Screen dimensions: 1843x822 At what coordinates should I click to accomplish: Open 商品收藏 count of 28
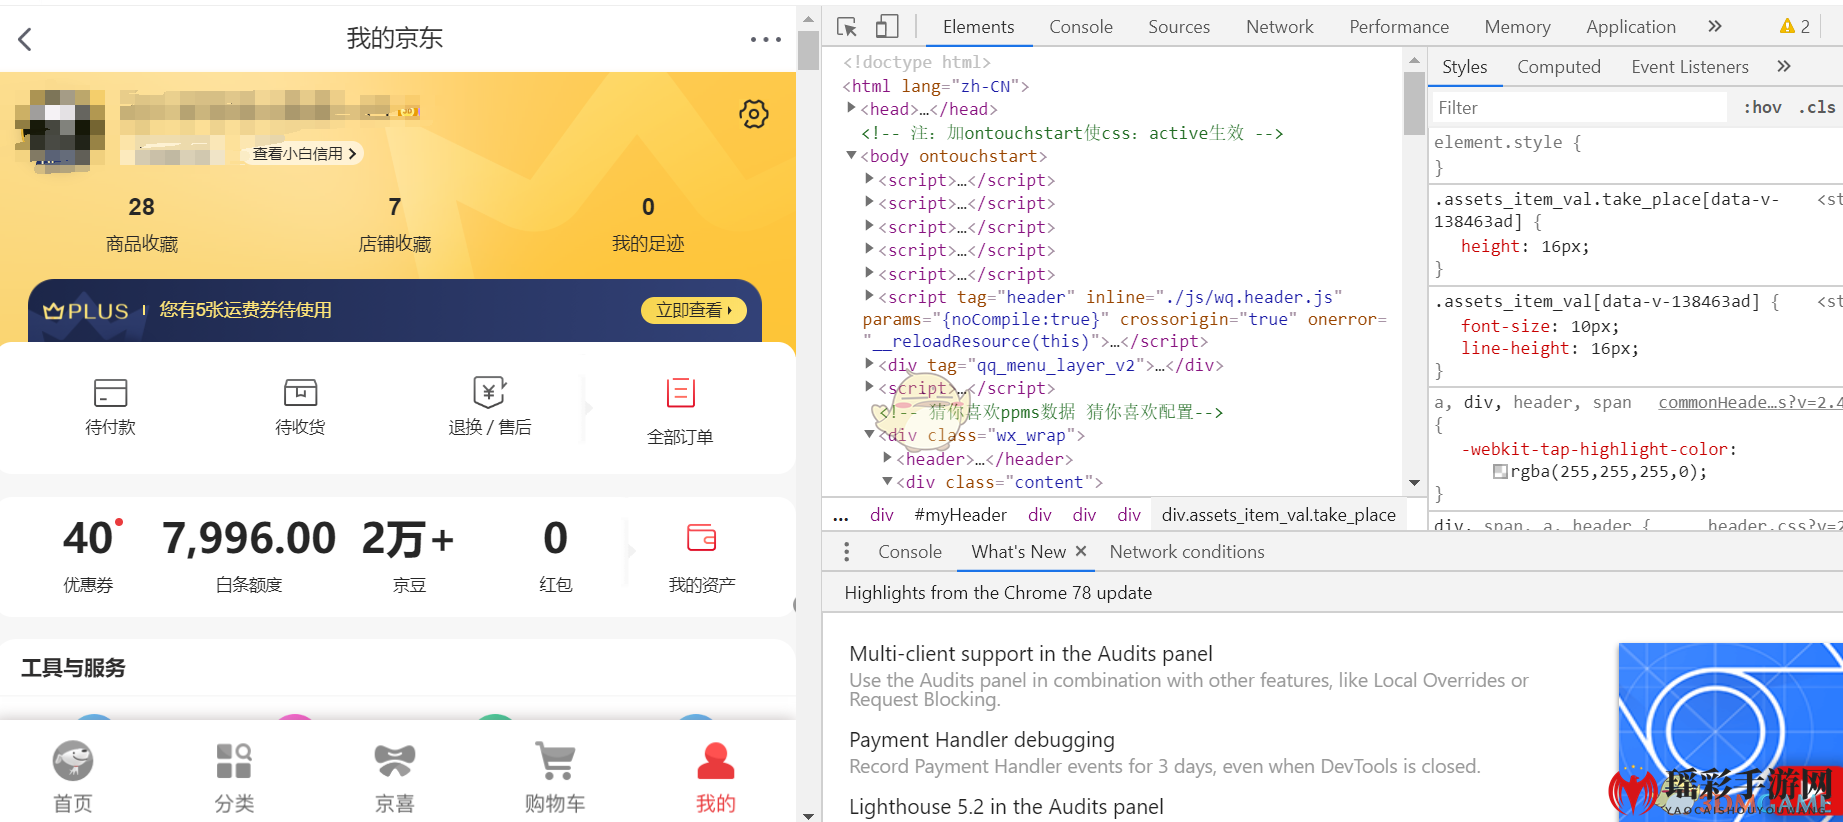pyautogui.click(x=142, y=224)
